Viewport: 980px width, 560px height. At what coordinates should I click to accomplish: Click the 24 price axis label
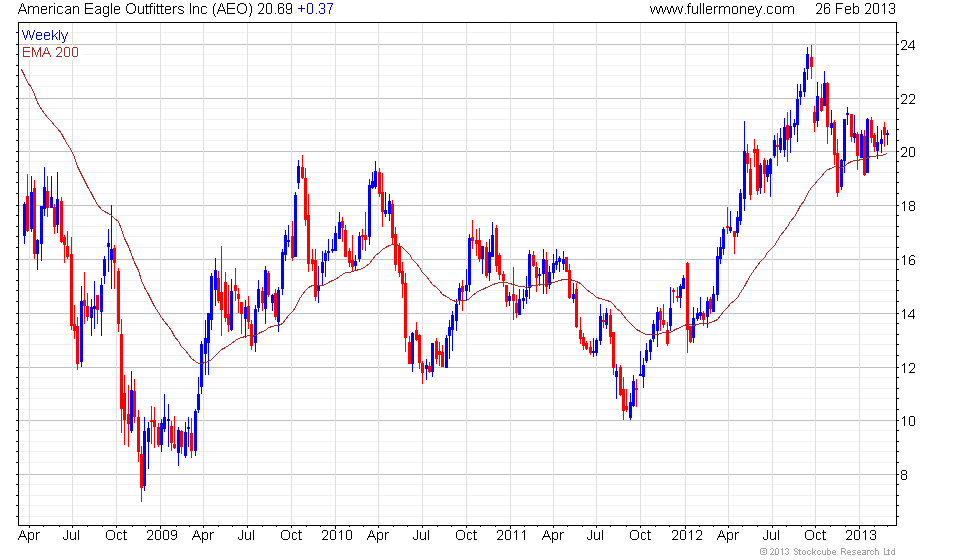pos(908,45)
